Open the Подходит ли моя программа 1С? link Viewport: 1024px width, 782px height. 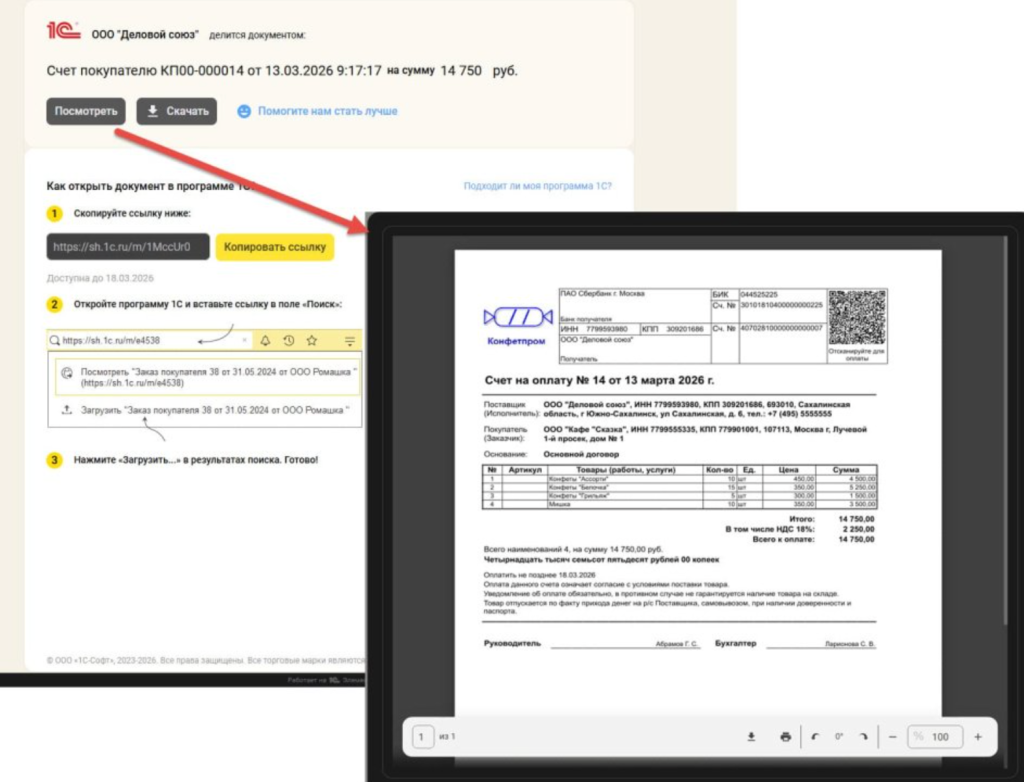pos(537,186)
